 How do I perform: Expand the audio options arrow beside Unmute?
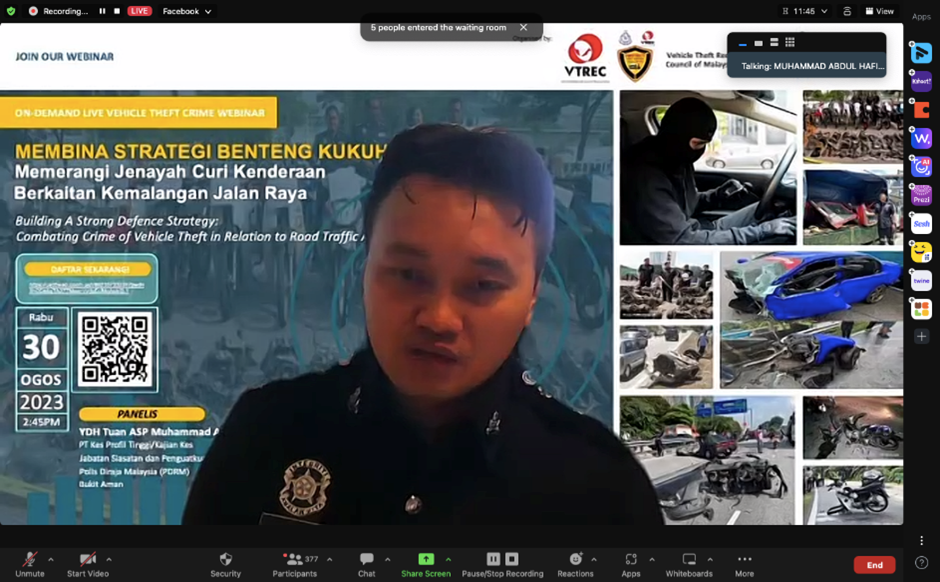51,560
